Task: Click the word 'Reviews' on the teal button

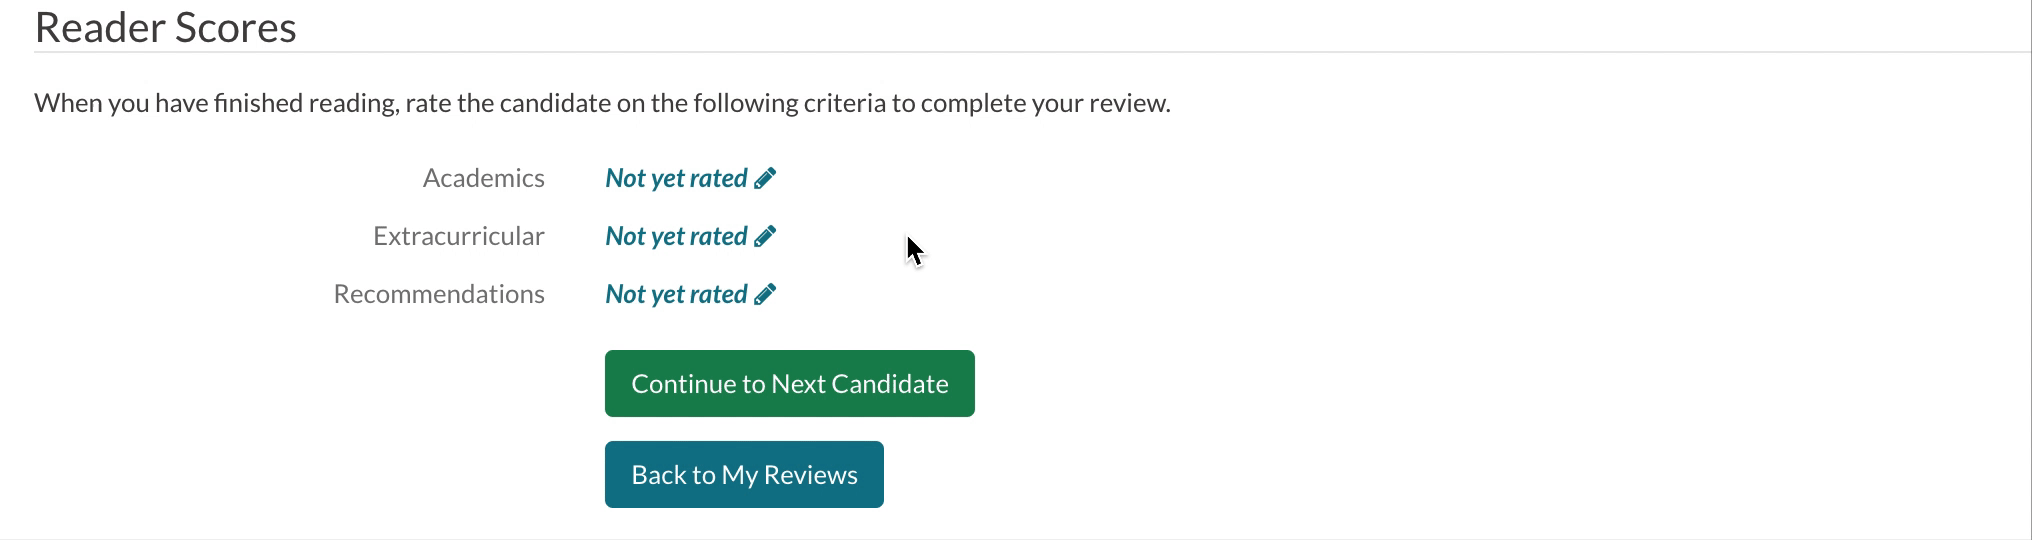Action: coord(810,474)
